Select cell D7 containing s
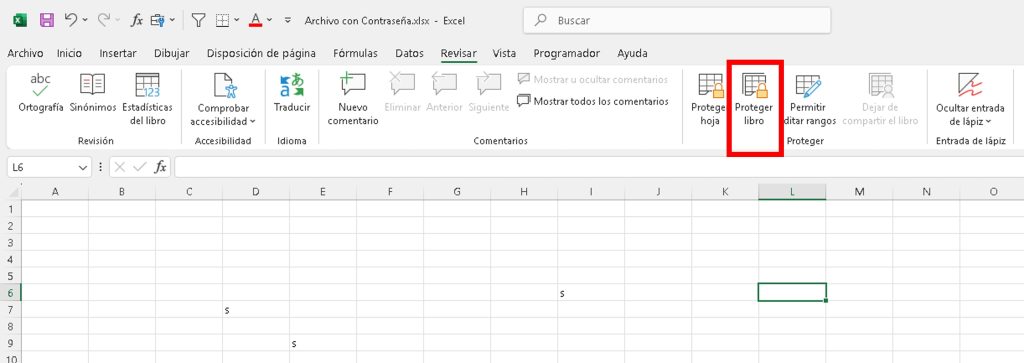 (256, 309)
